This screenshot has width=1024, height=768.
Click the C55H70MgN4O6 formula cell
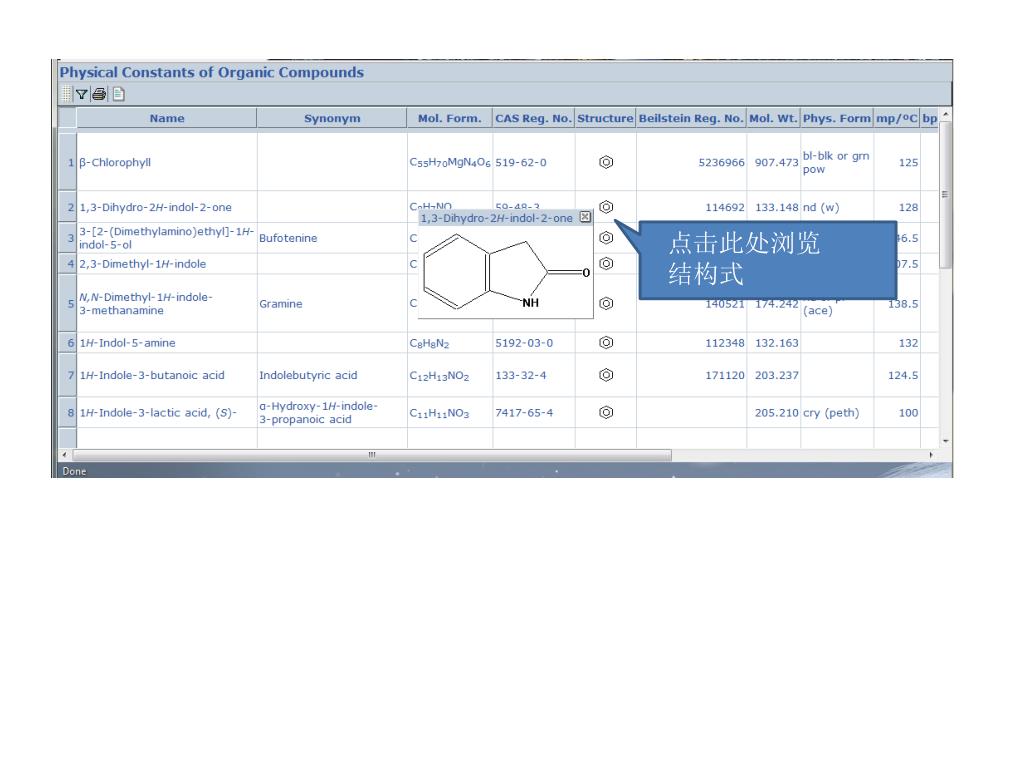point(449,162)
